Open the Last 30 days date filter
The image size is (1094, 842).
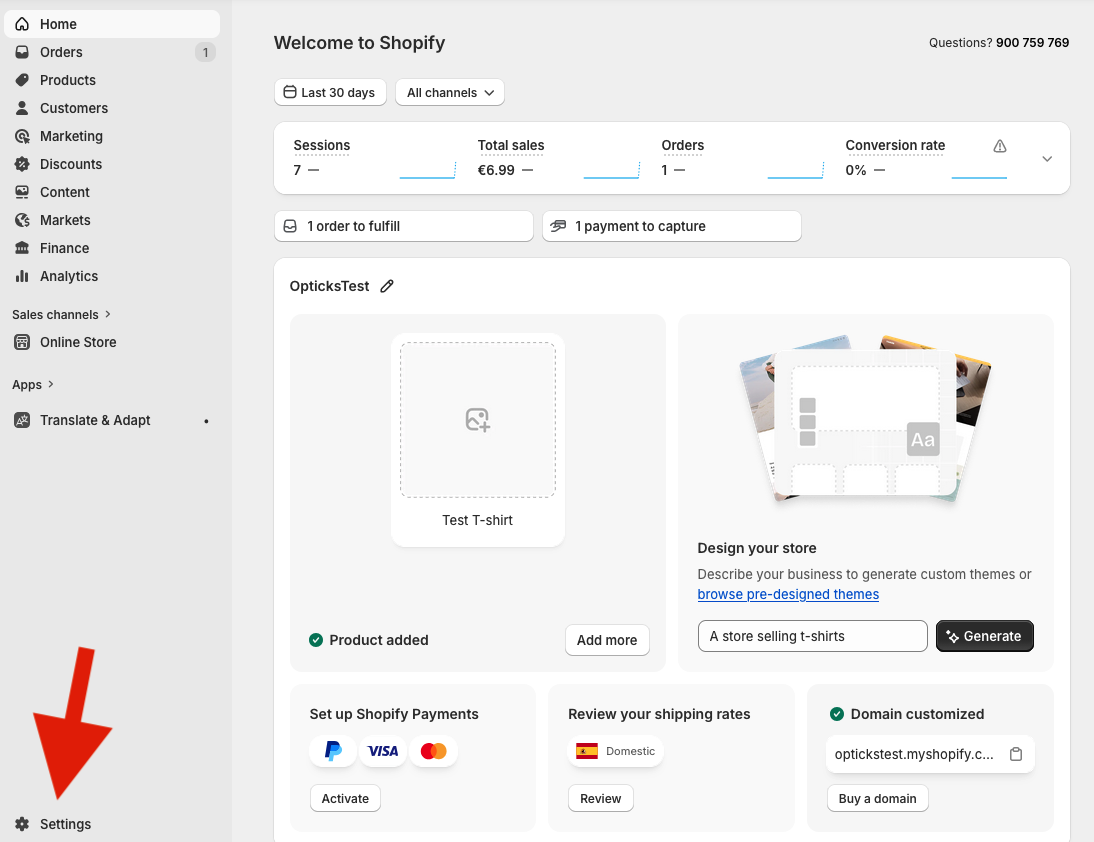click(x=330, y=92)
